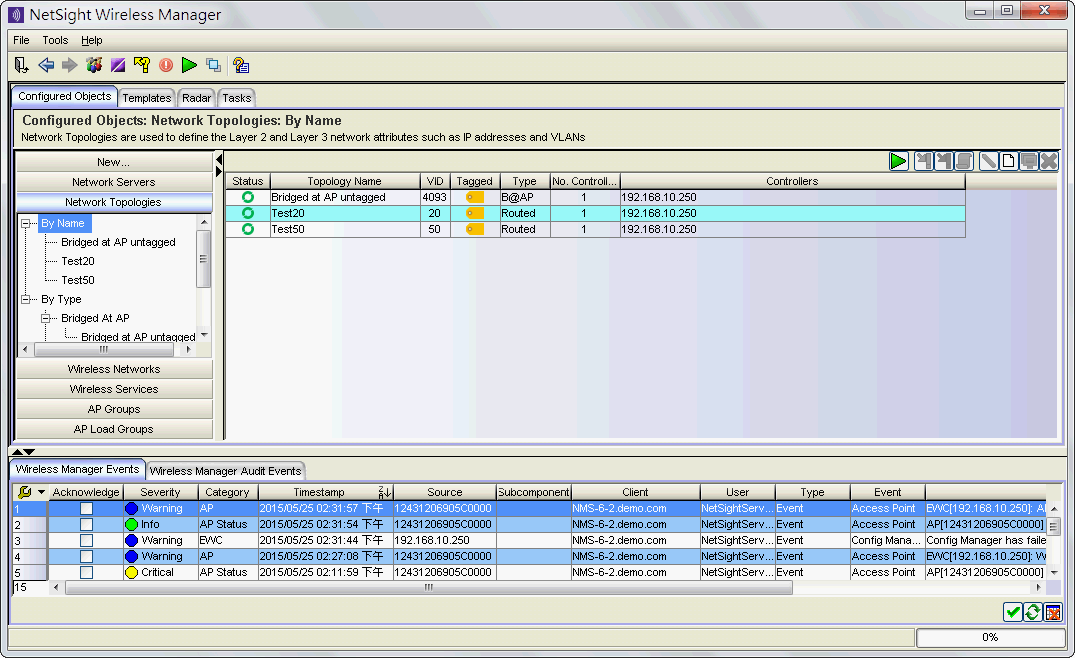
Task: Click the green checkmark acknowledge events icon
Action: click(x=1013, y=612)
